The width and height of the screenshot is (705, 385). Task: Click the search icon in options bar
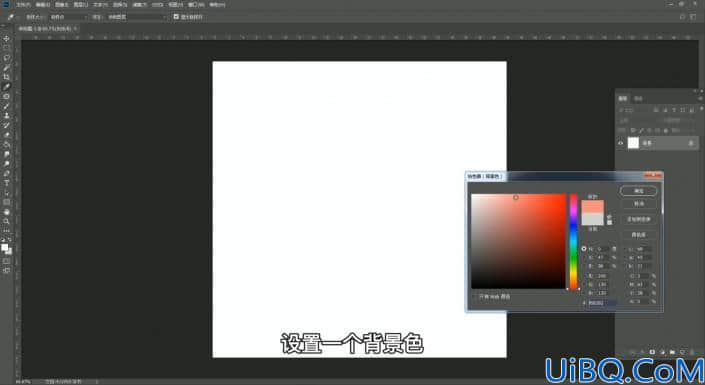pyautogui.click(x=683, y=17)
